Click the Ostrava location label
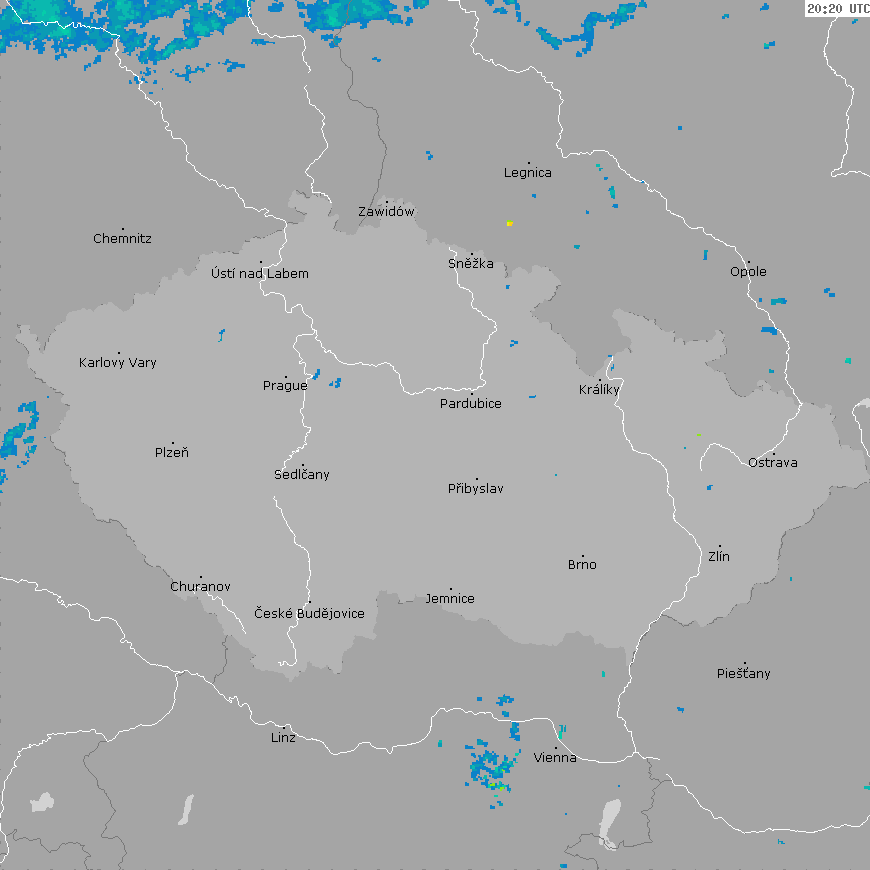This screenshot has width=870, height=870. tap(773, 463)
